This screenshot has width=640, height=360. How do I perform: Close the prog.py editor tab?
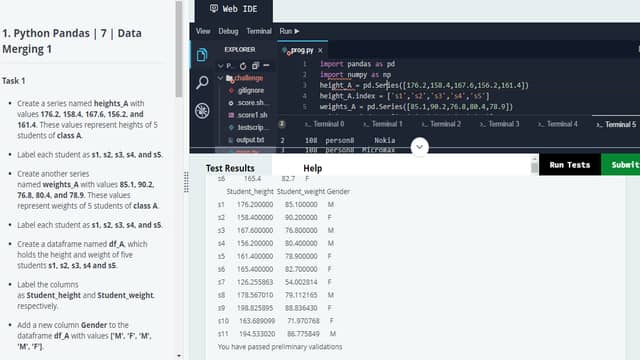(x=320, y=50)
